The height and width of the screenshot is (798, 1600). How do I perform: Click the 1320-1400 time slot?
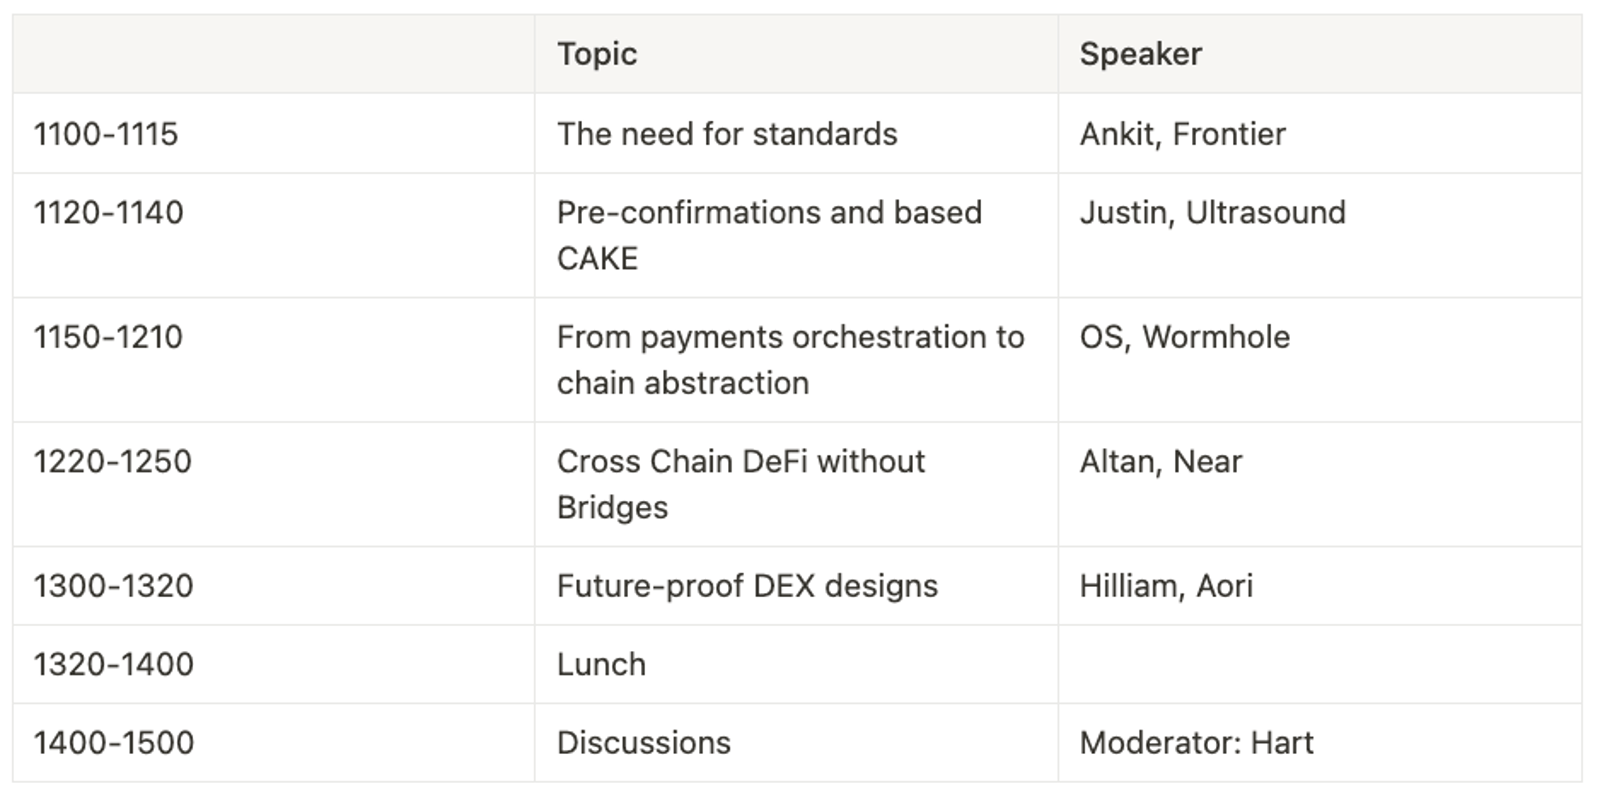(x=113, y=664)
